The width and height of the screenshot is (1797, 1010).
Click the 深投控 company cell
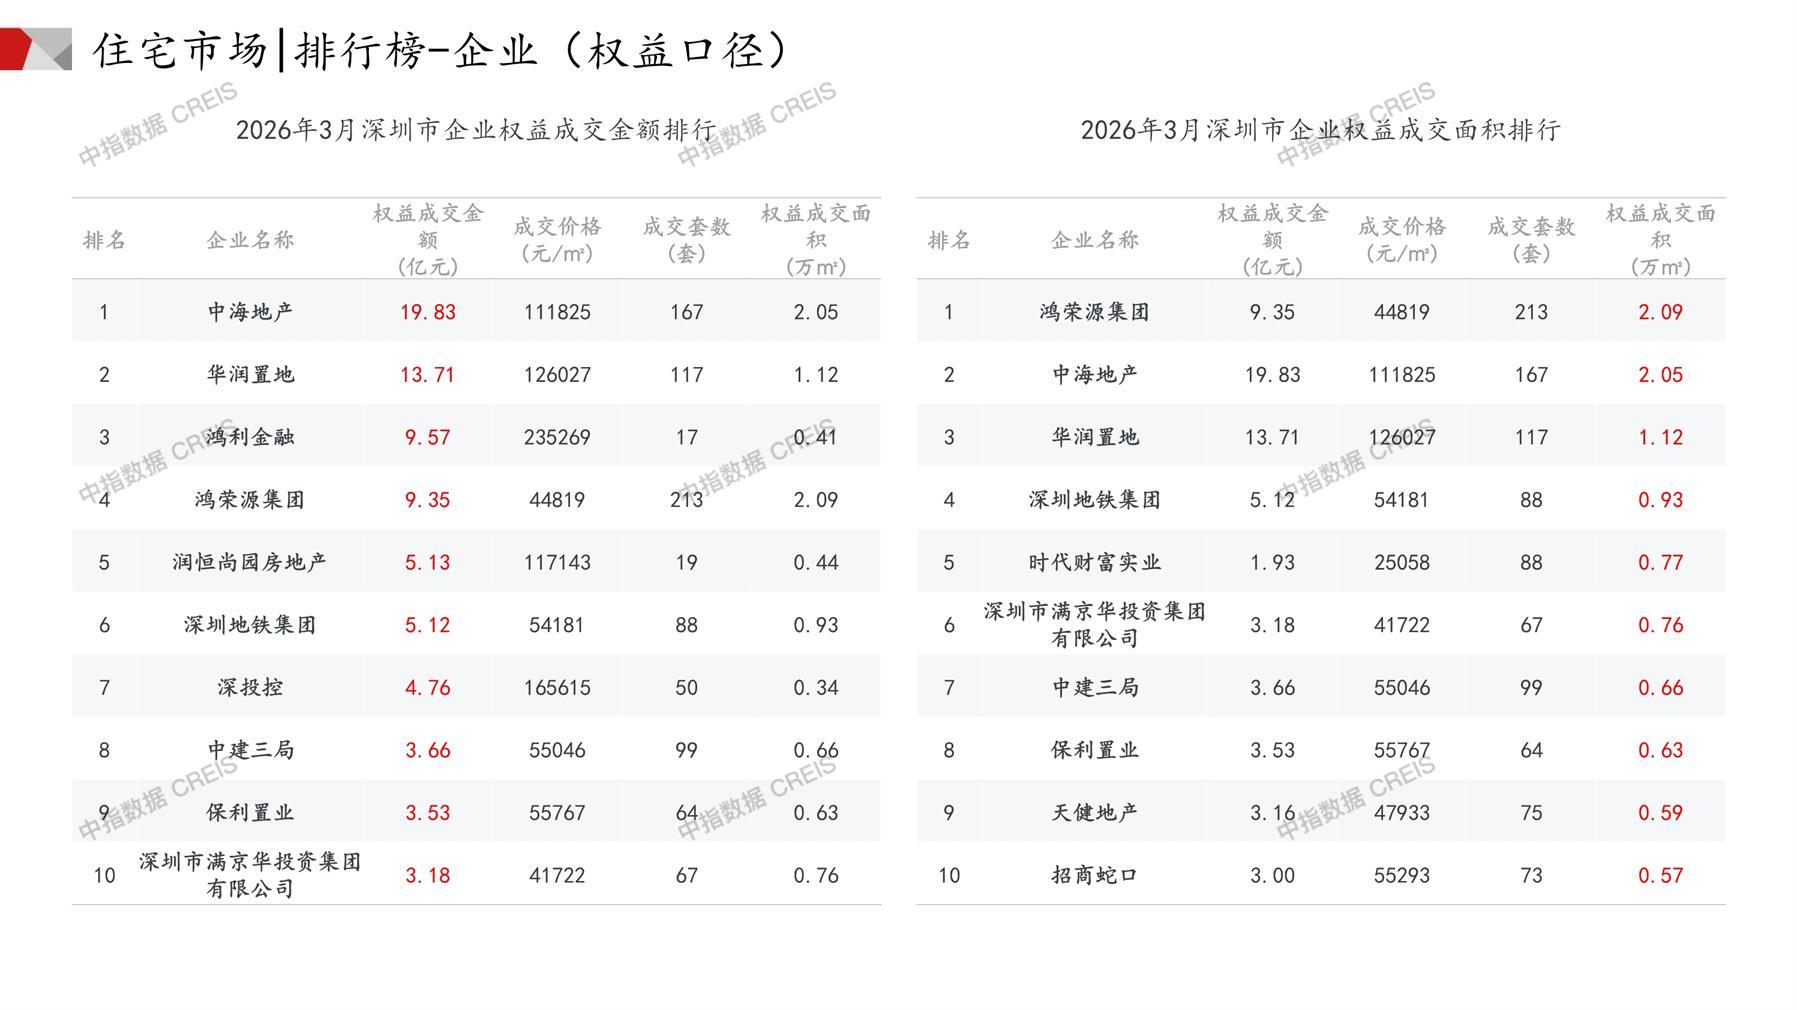pos(250,687)
